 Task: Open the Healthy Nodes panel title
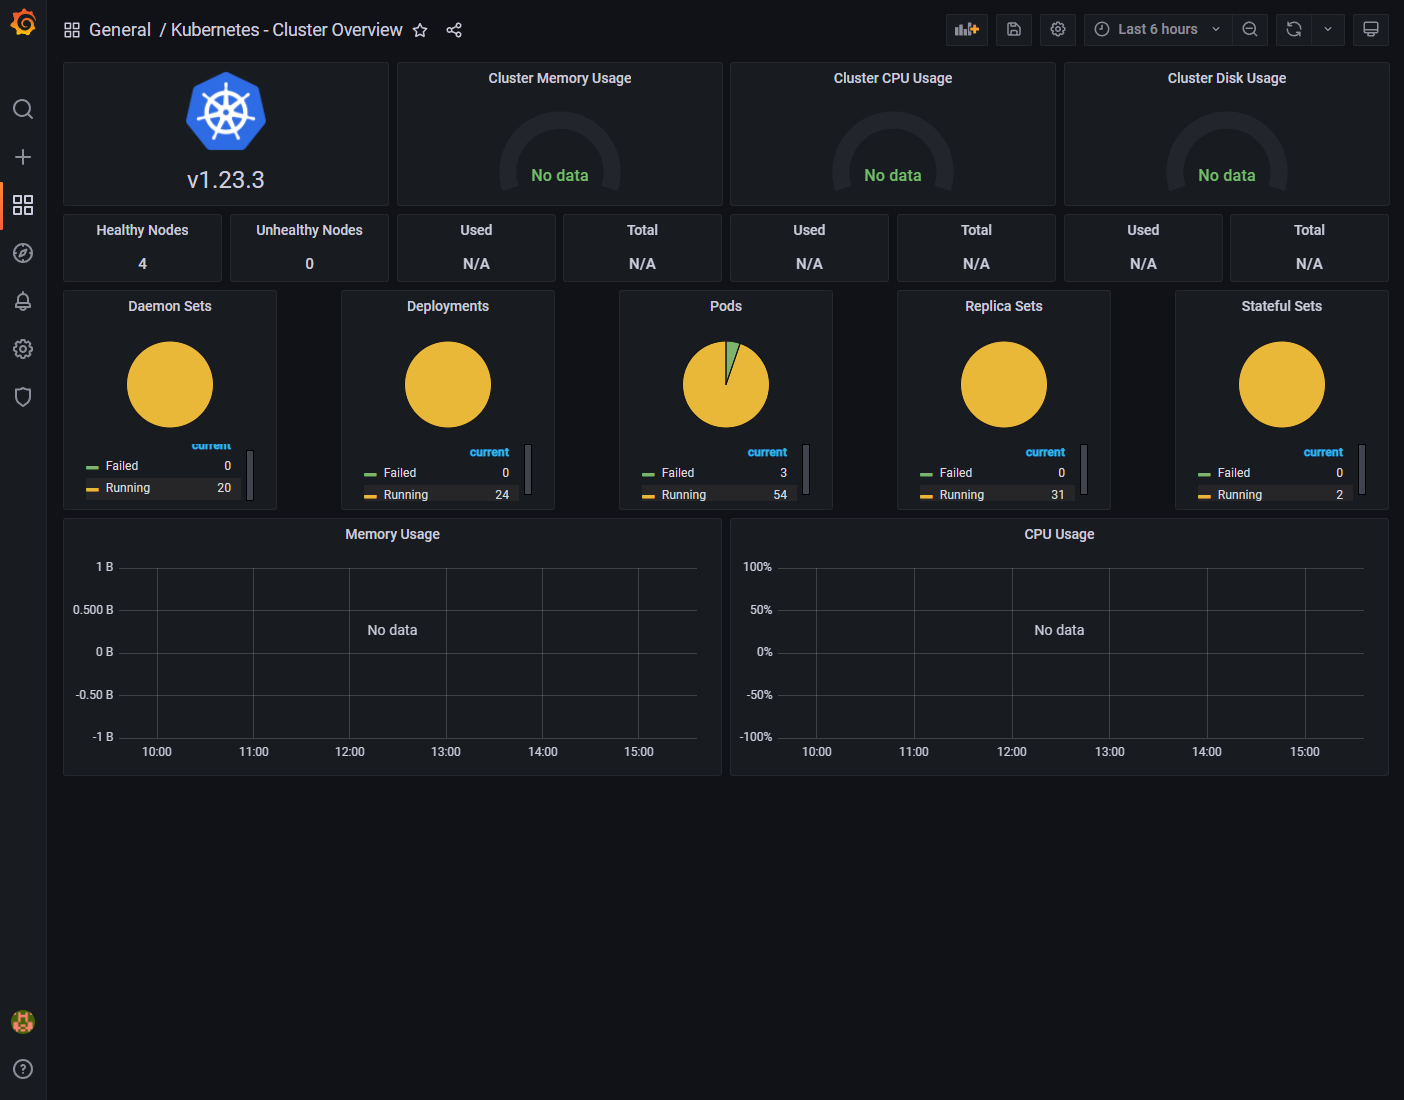[x=142, y=230]
